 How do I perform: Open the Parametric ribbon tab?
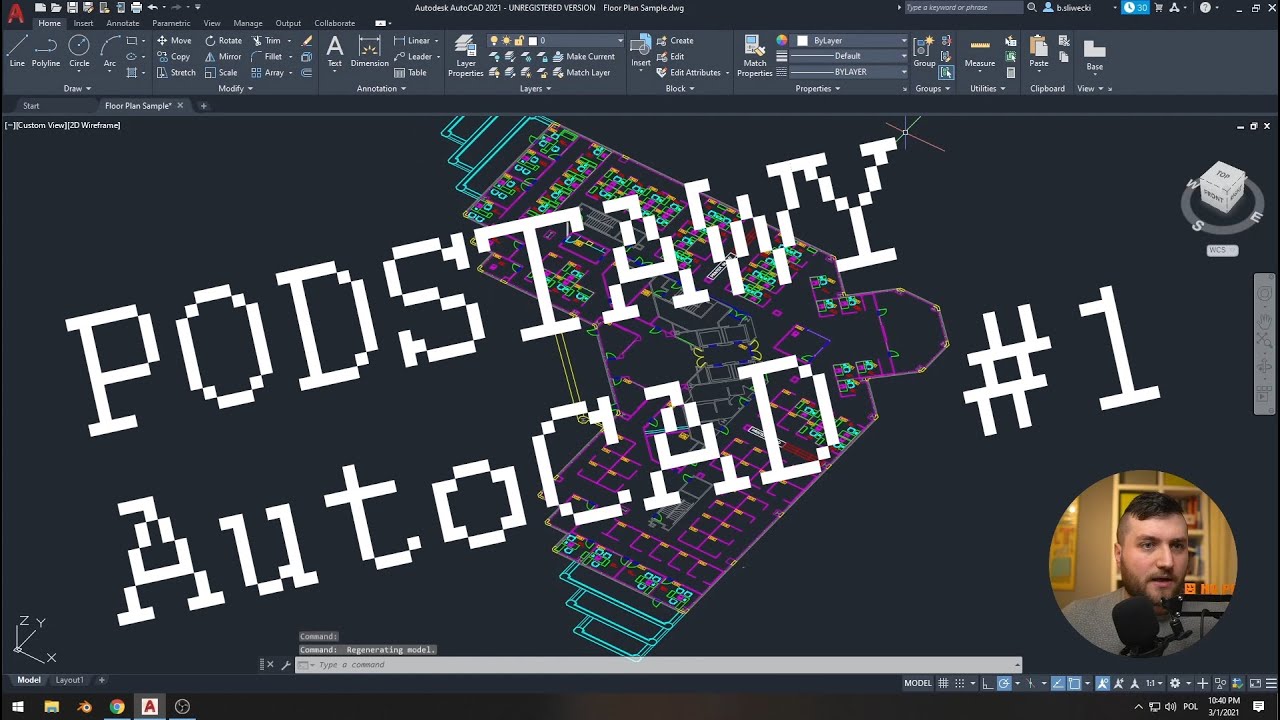[171, 23]
